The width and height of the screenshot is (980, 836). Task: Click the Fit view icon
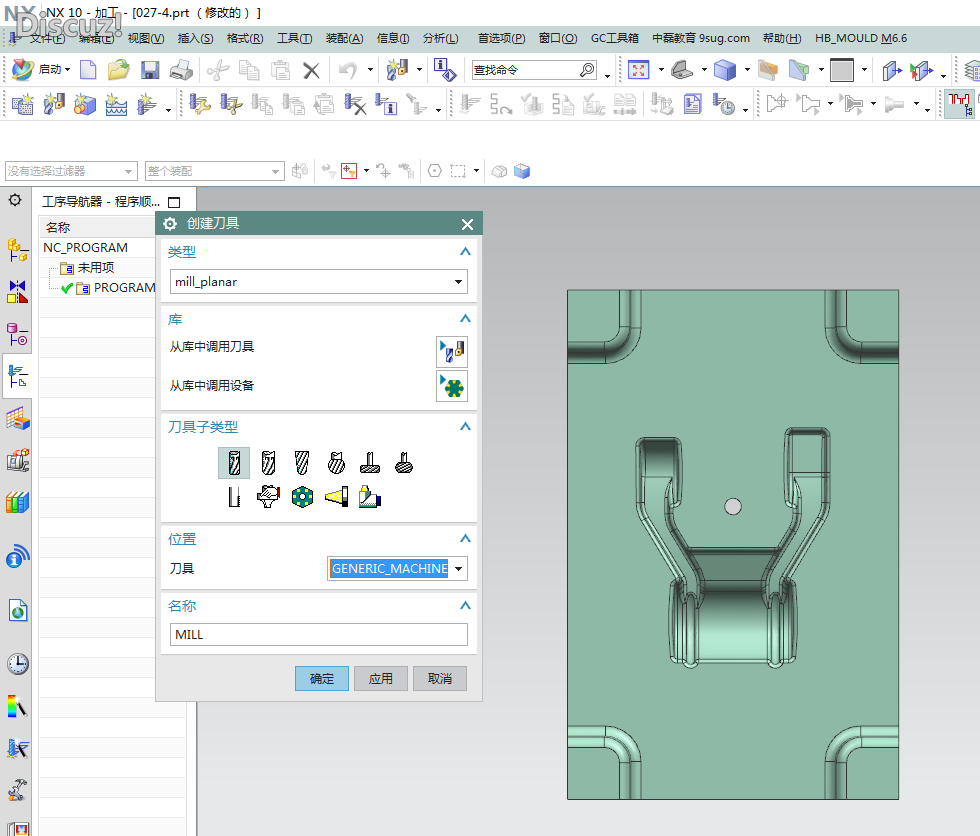click(x=639, y=70)
